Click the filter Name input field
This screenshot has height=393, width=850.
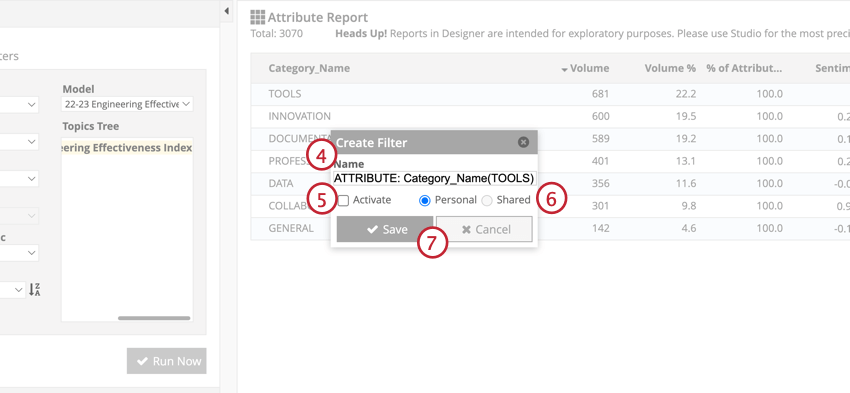tap(434, 178)
